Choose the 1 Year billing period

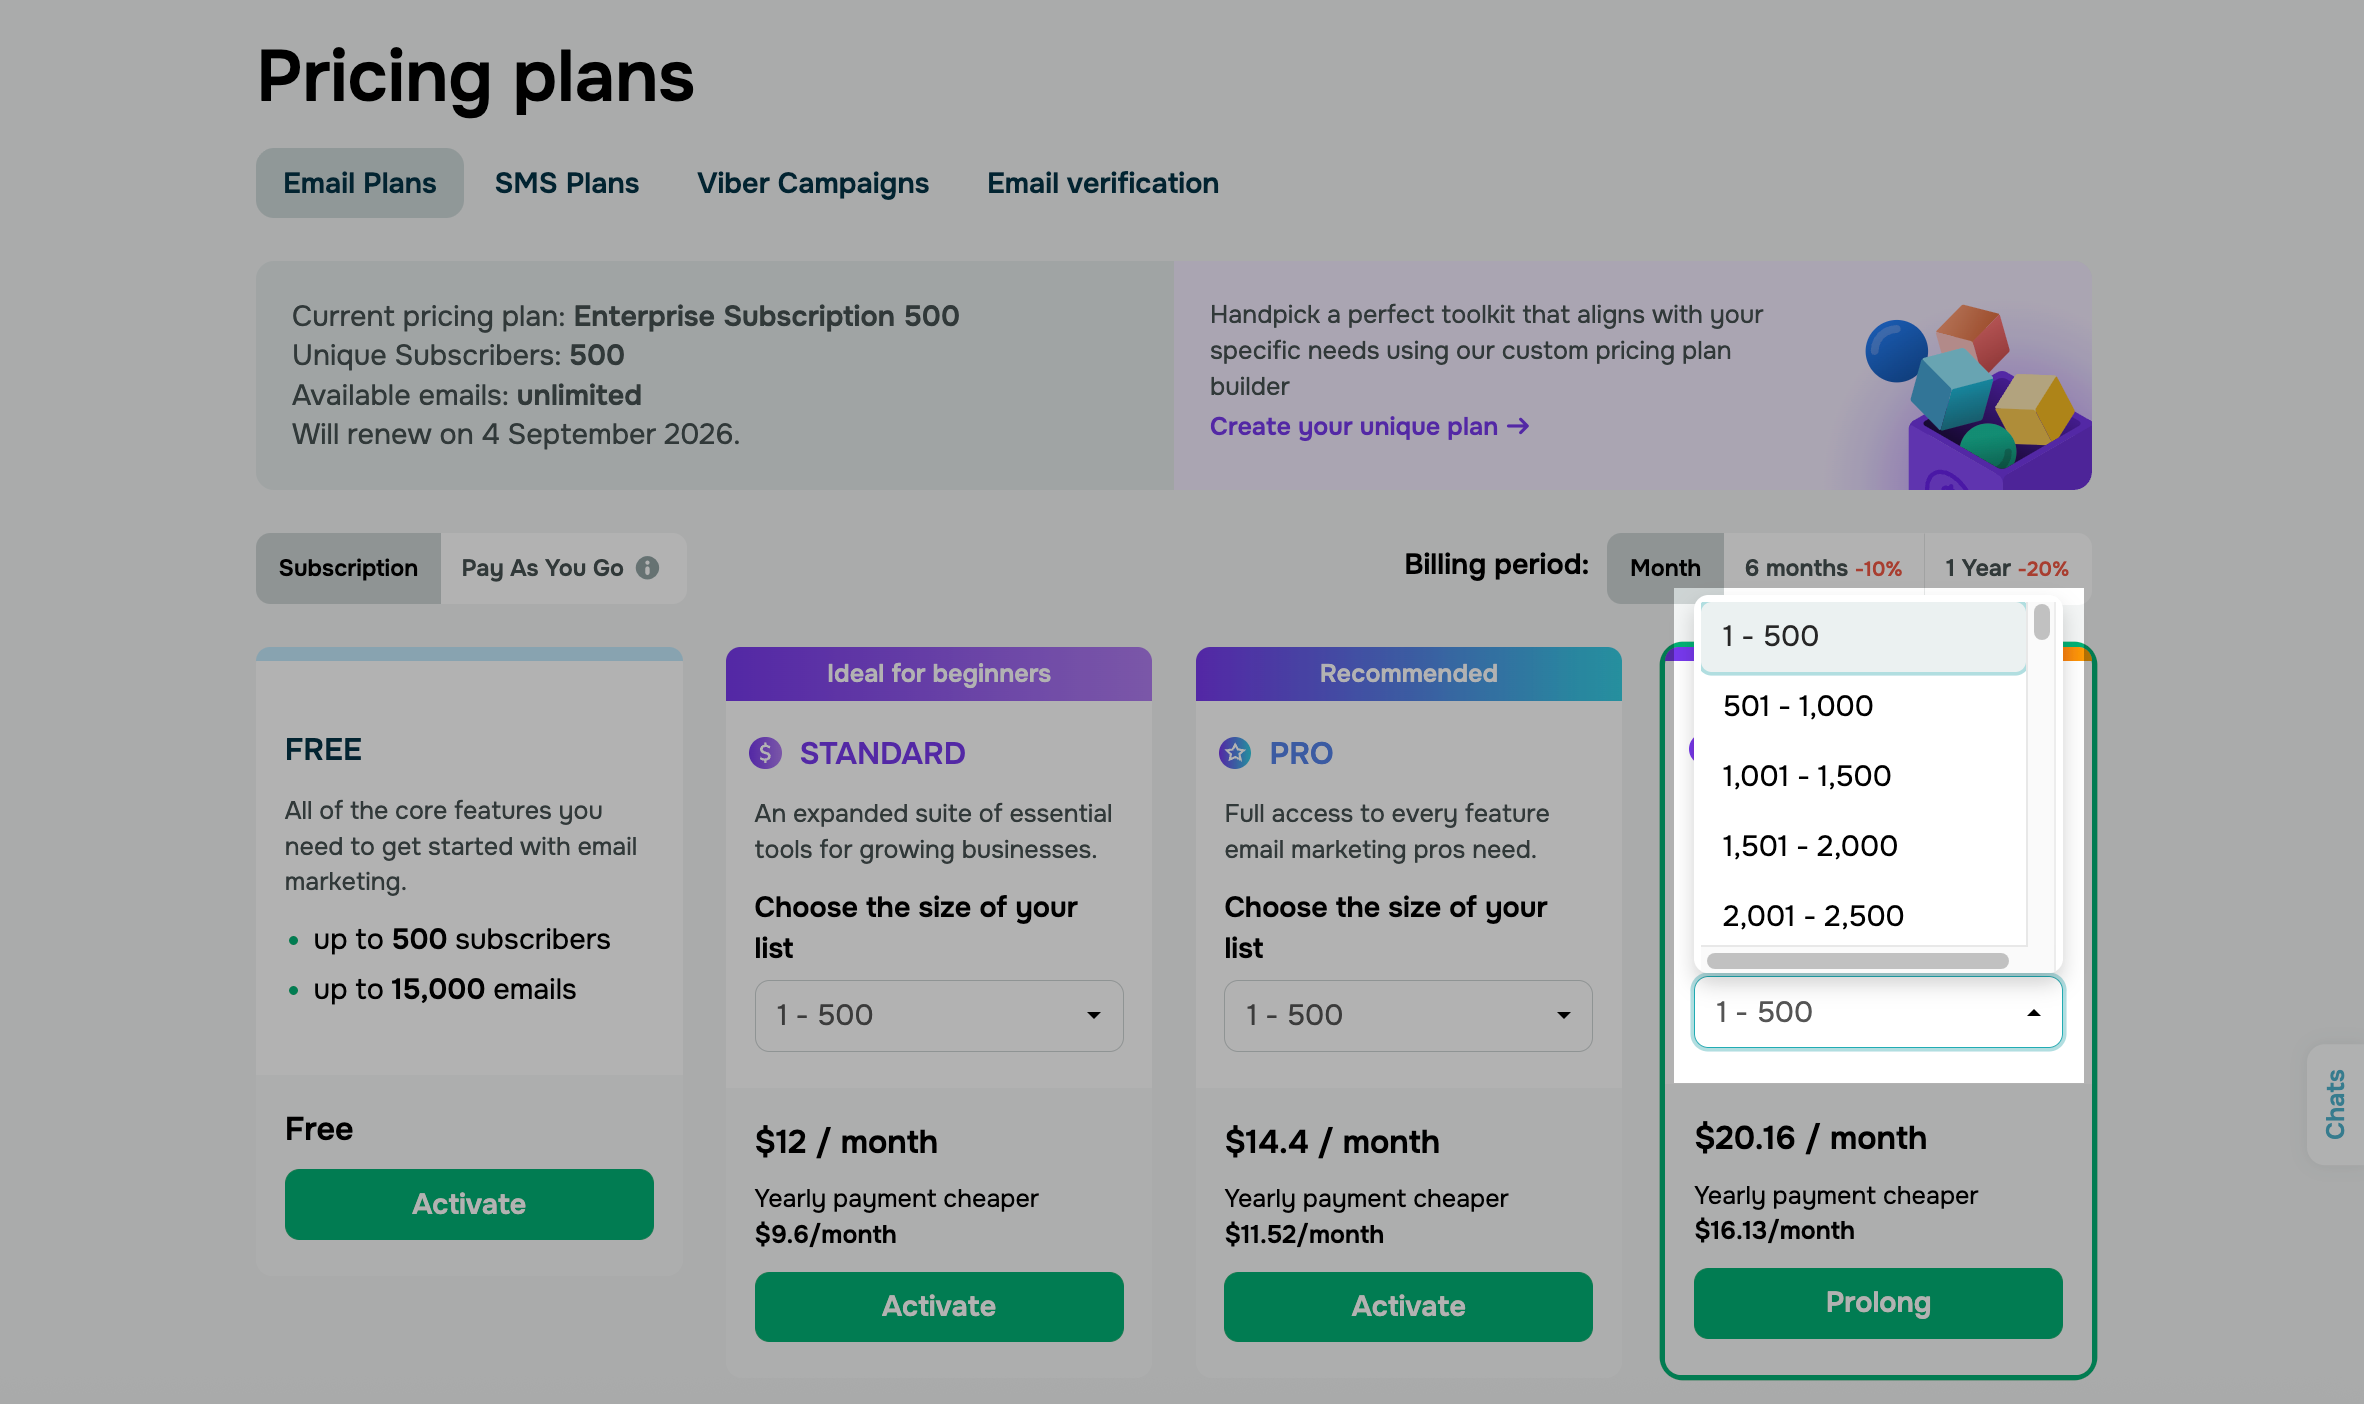pos(2006,568)
